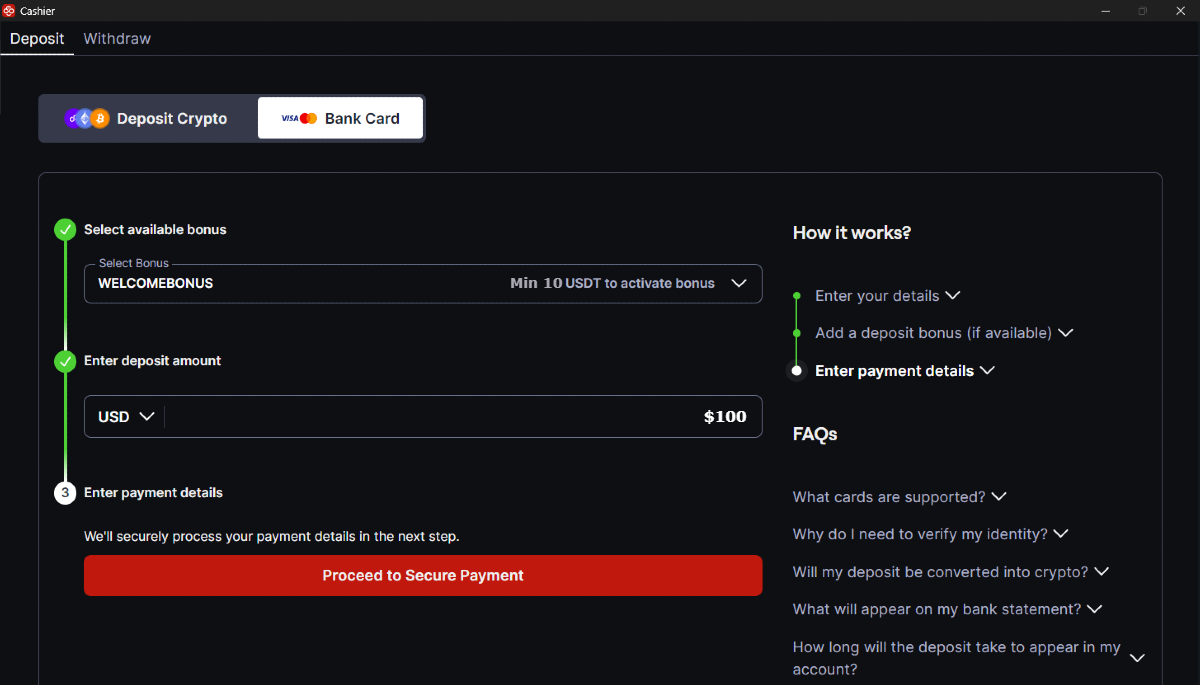Click the Visa Mastercard logo icon
Viewport: 1200px width, 685px height.
point(298,118)
